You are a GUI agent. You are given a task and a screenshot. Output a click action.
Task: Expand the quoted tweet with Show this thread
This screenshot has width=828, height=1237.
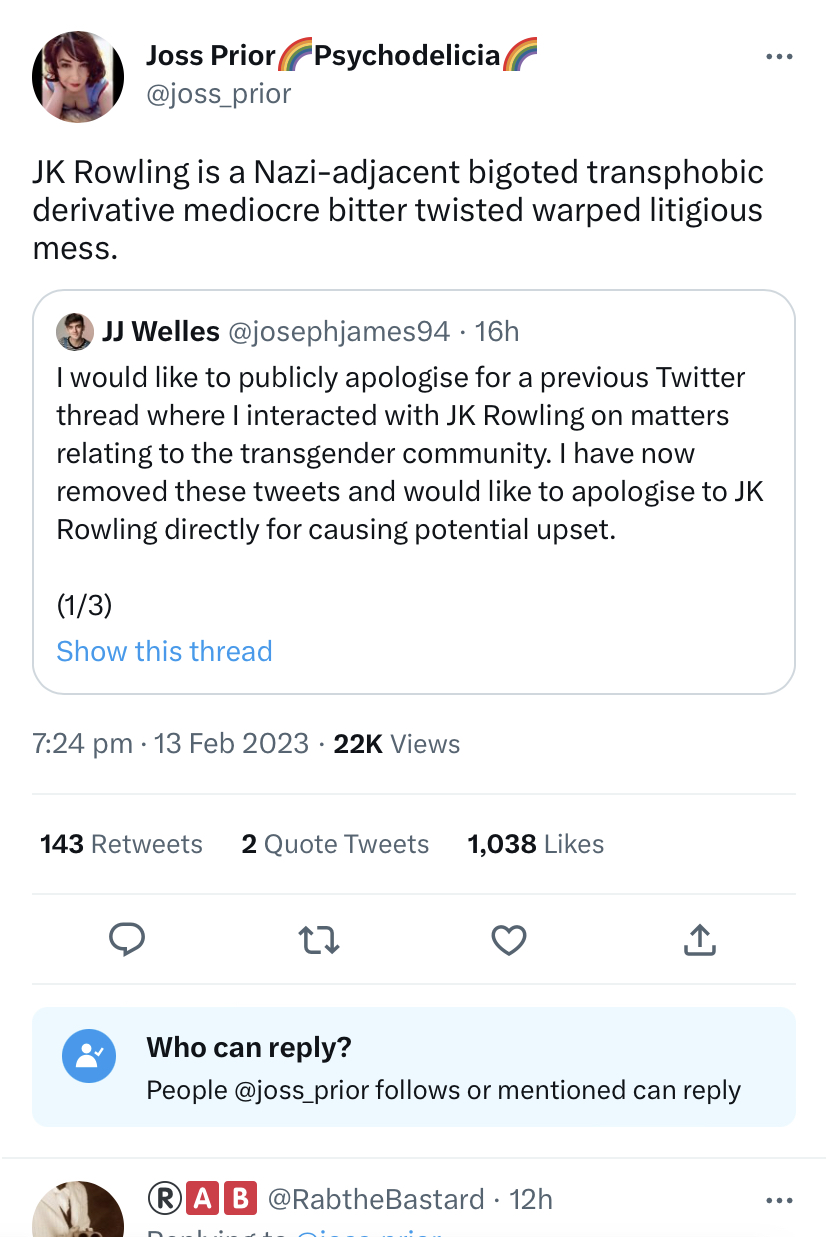(164, 651)
